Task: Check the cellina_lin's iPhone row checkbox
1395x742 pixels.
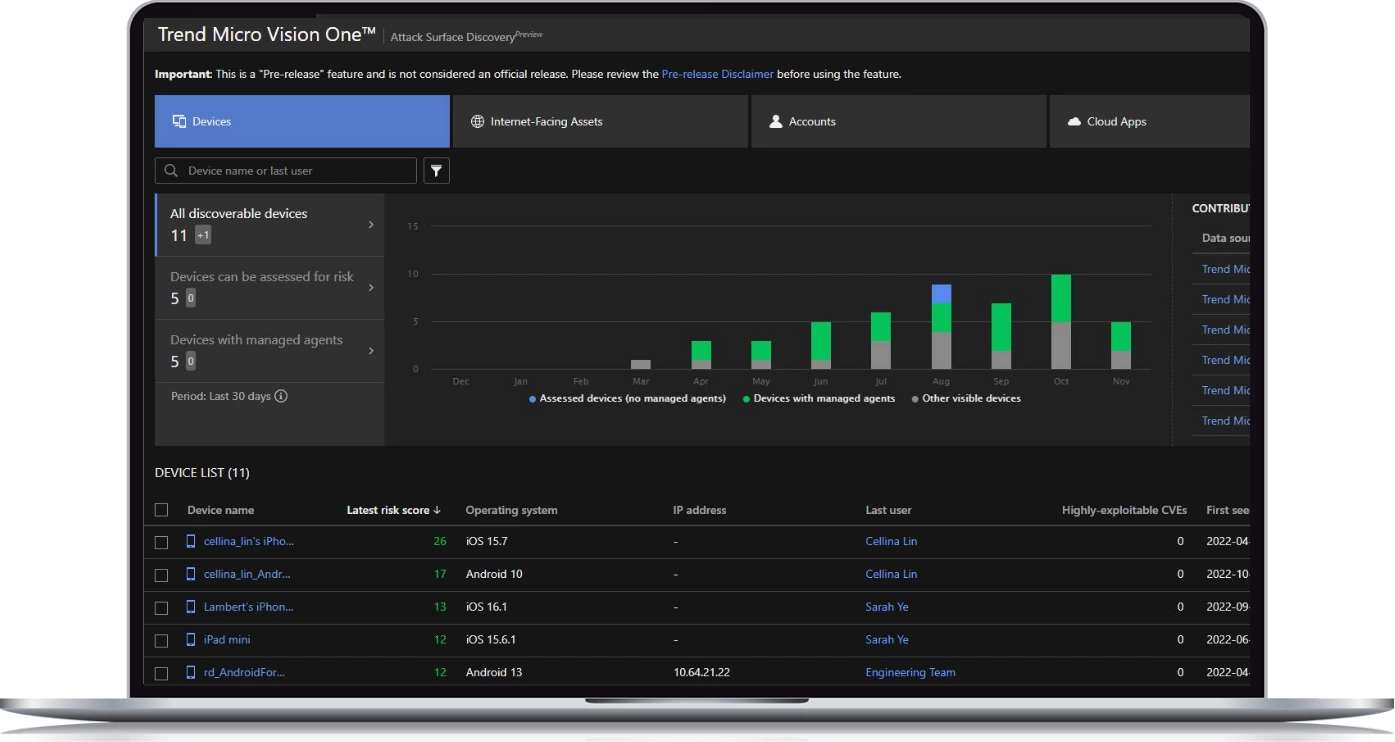Action: coord(162,542)
